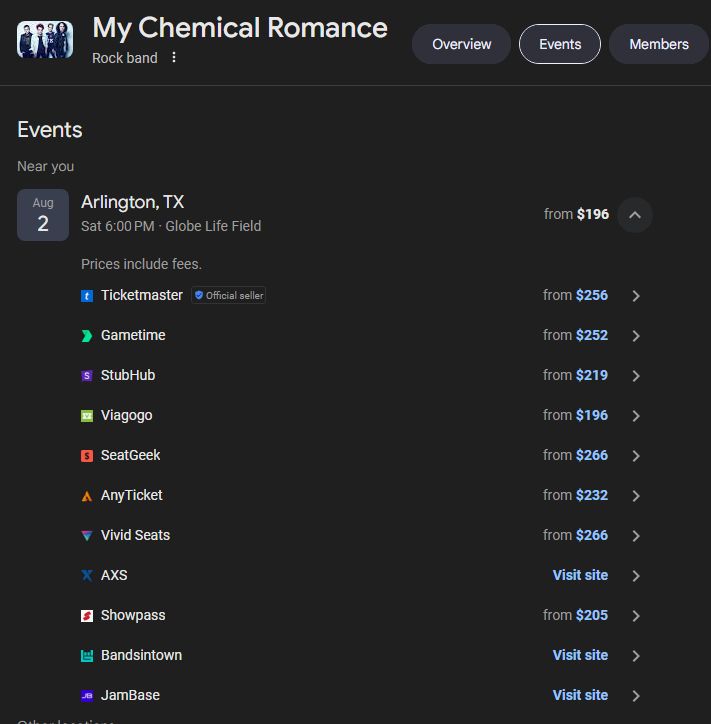
Task: Click the Official seller shield badge
Action: click(x=229, y=295)
